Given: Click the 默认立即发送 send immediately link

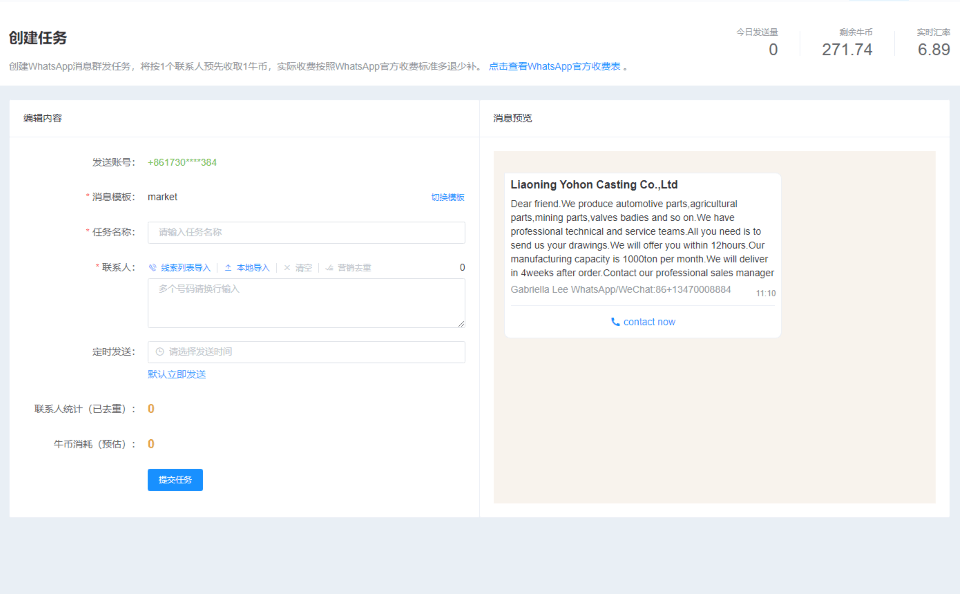Looking at the screenshot, I should pyautogui.click(x=177, y=375).
